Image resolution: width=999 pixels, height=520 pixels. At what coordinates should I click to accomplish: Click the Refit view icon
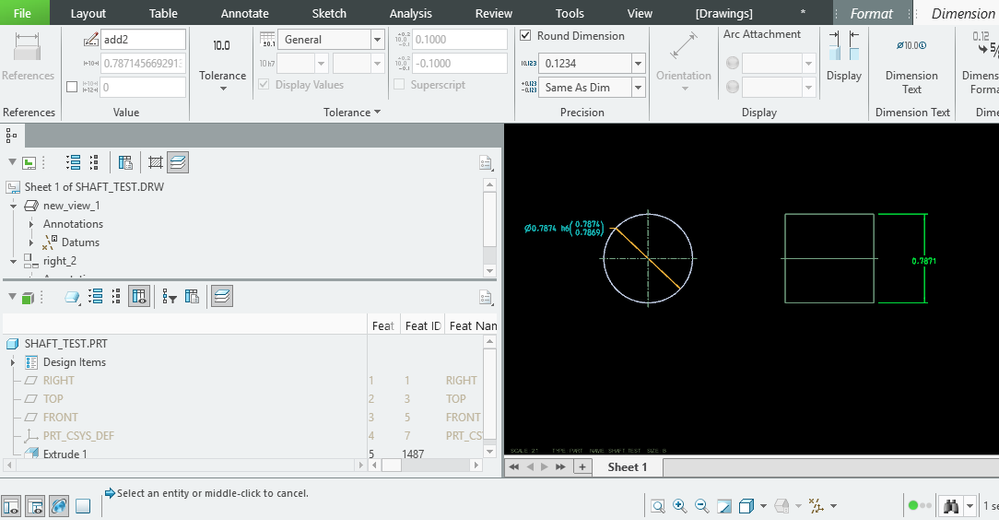tap(657, 506)
